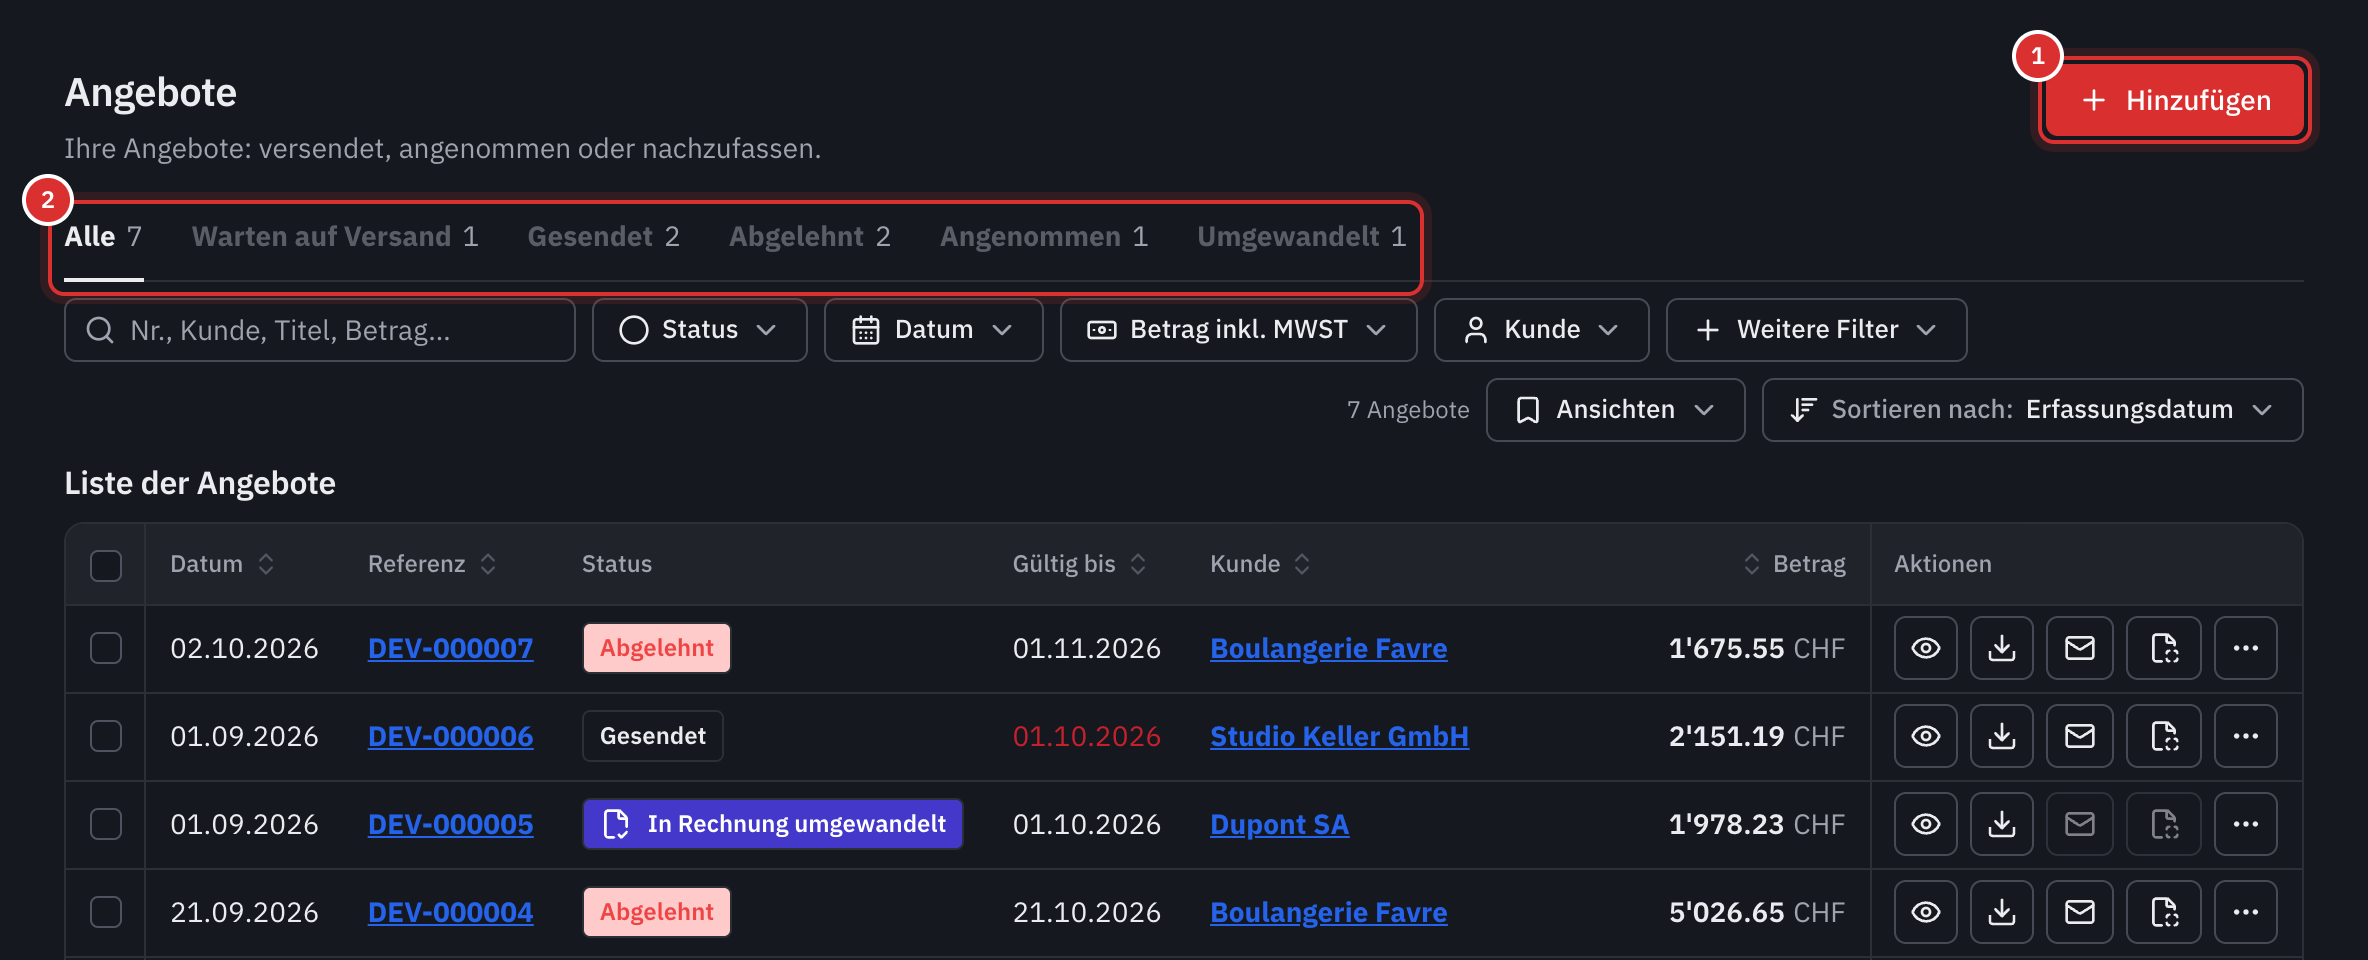Open customer Studio Keller GmbH

[1339, 736]
